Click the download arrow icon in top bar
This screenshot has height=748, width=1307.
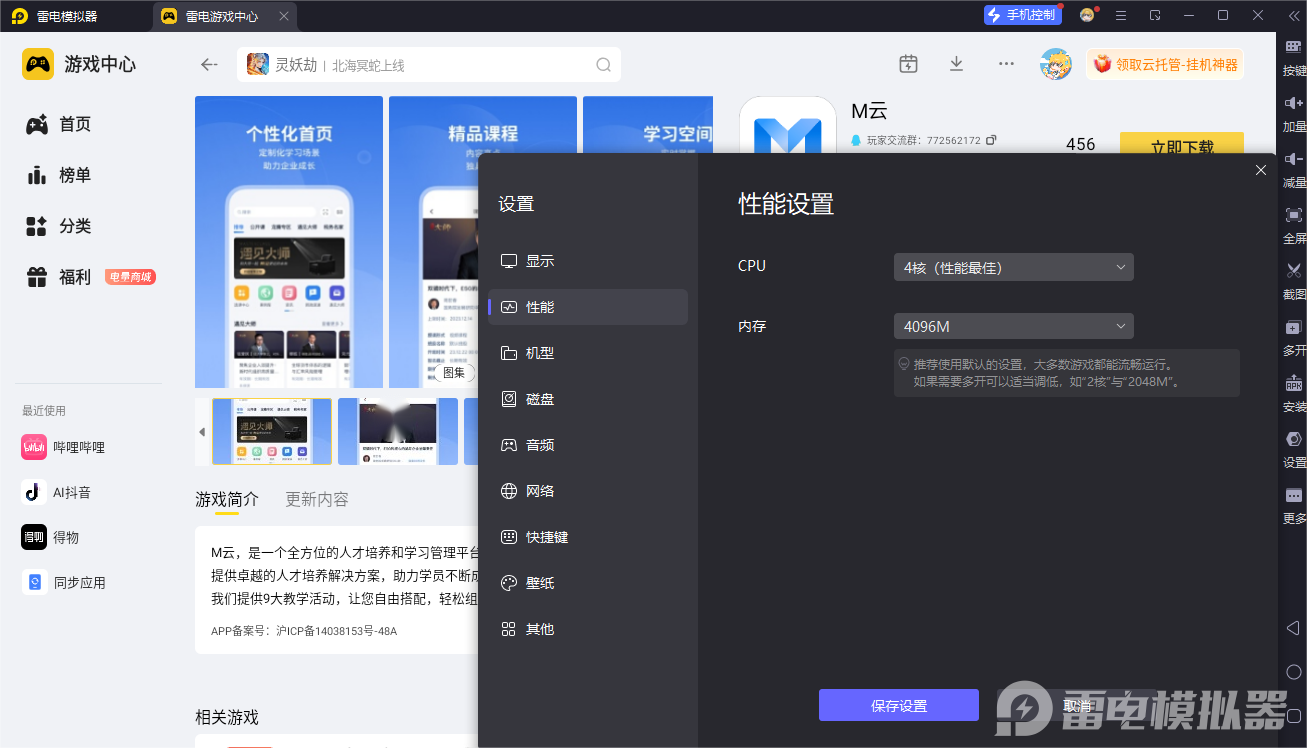(956, 64)
